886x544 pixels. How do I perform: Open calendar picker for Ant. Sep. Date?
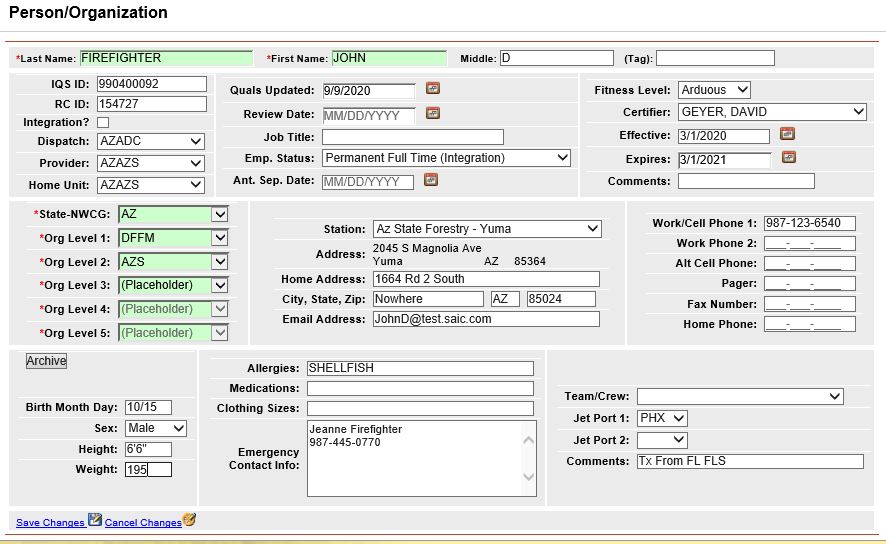tap(431, 180)
